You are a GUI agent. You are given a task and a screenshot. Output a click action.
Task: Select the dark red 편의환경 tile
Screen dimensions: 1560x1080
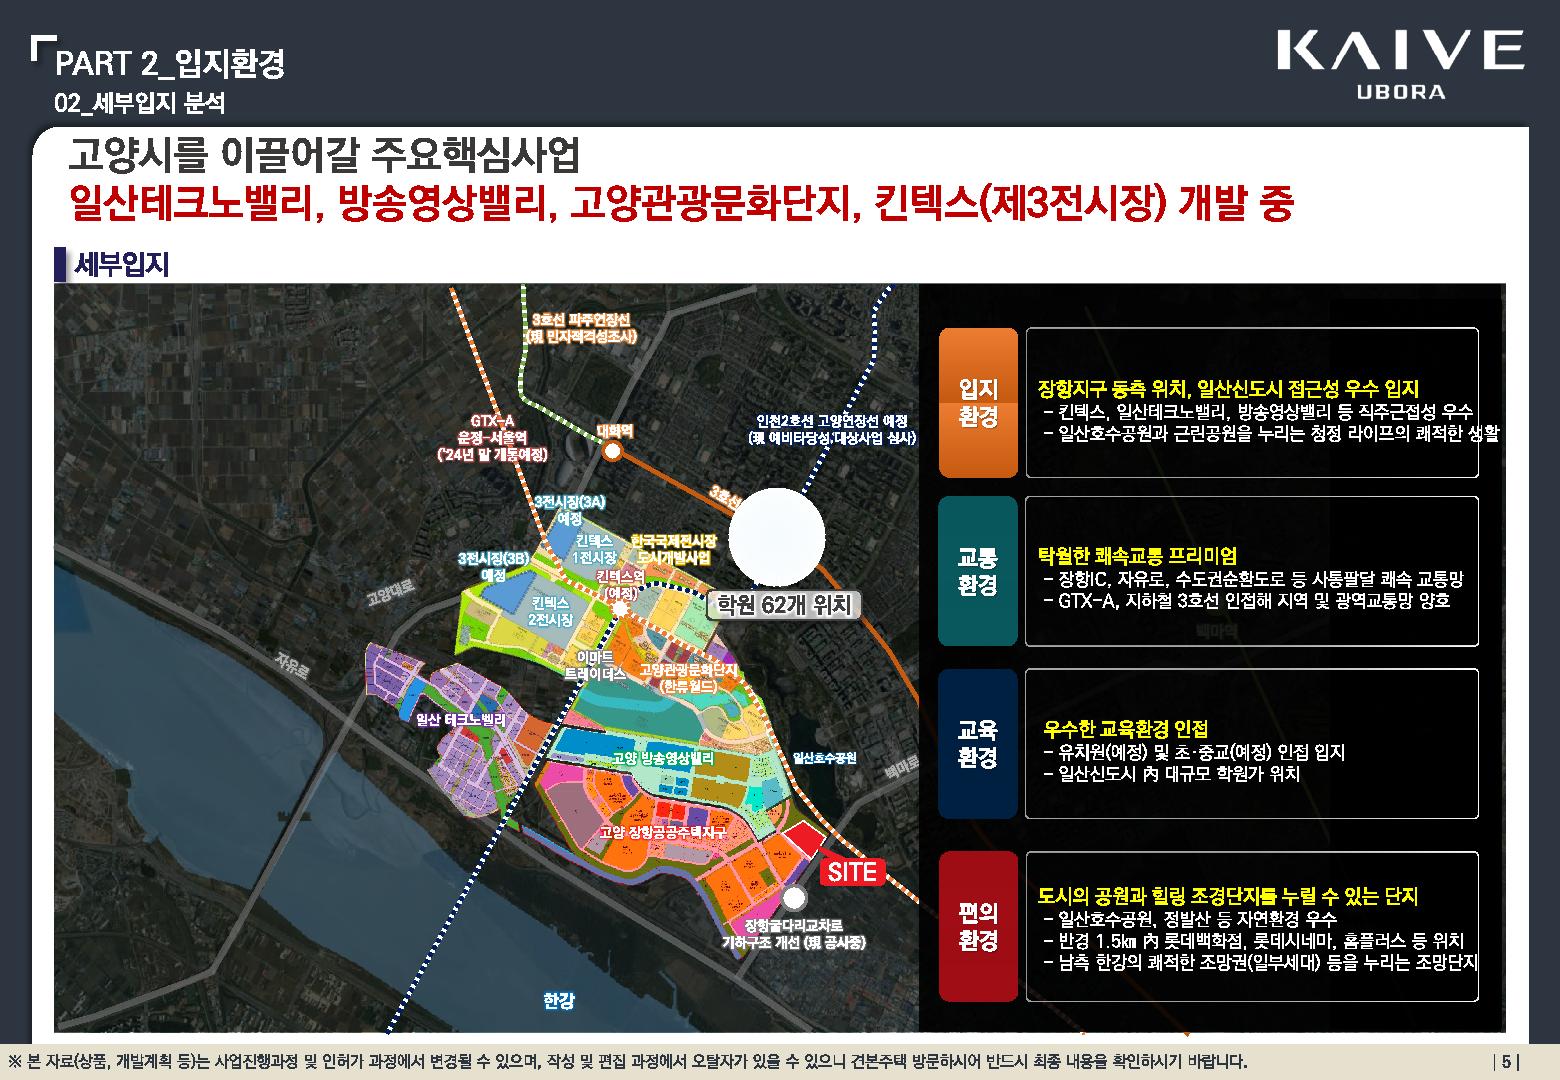click(978, 926)
